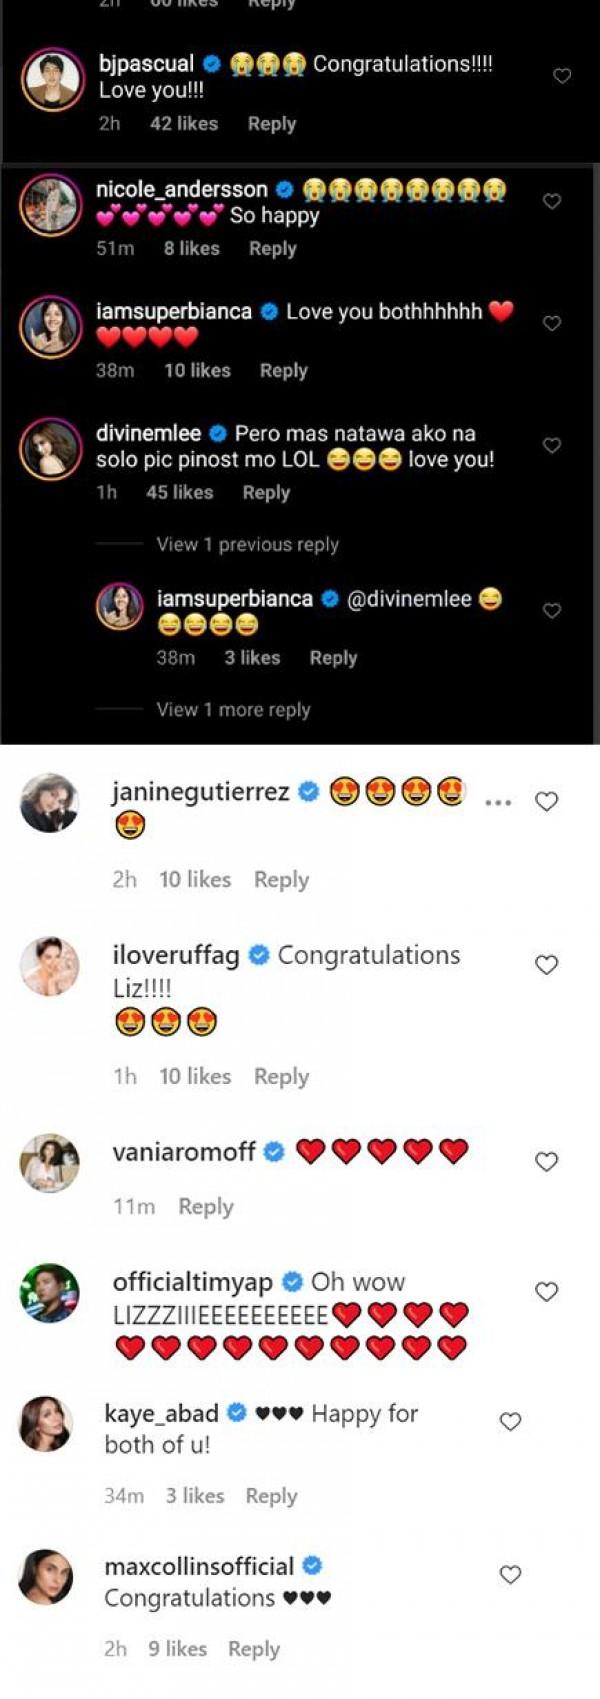Screen dimensions: 600x1699
Task: Toggle like on iamsuperbianca's reply to divinemlee
Action: pos(551,610)
